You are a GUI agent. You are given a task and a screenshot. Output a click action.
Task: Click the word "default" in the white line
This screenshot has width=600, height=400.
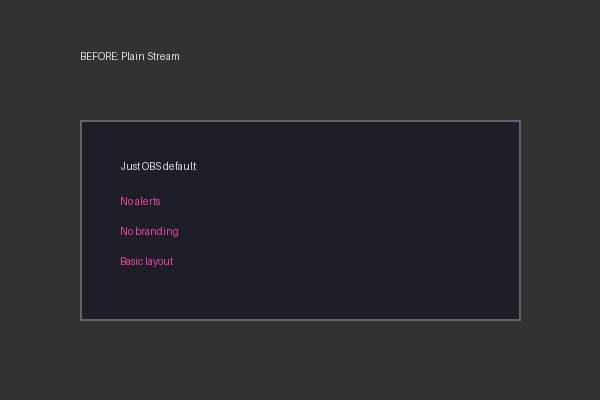[x=179, y=166]
